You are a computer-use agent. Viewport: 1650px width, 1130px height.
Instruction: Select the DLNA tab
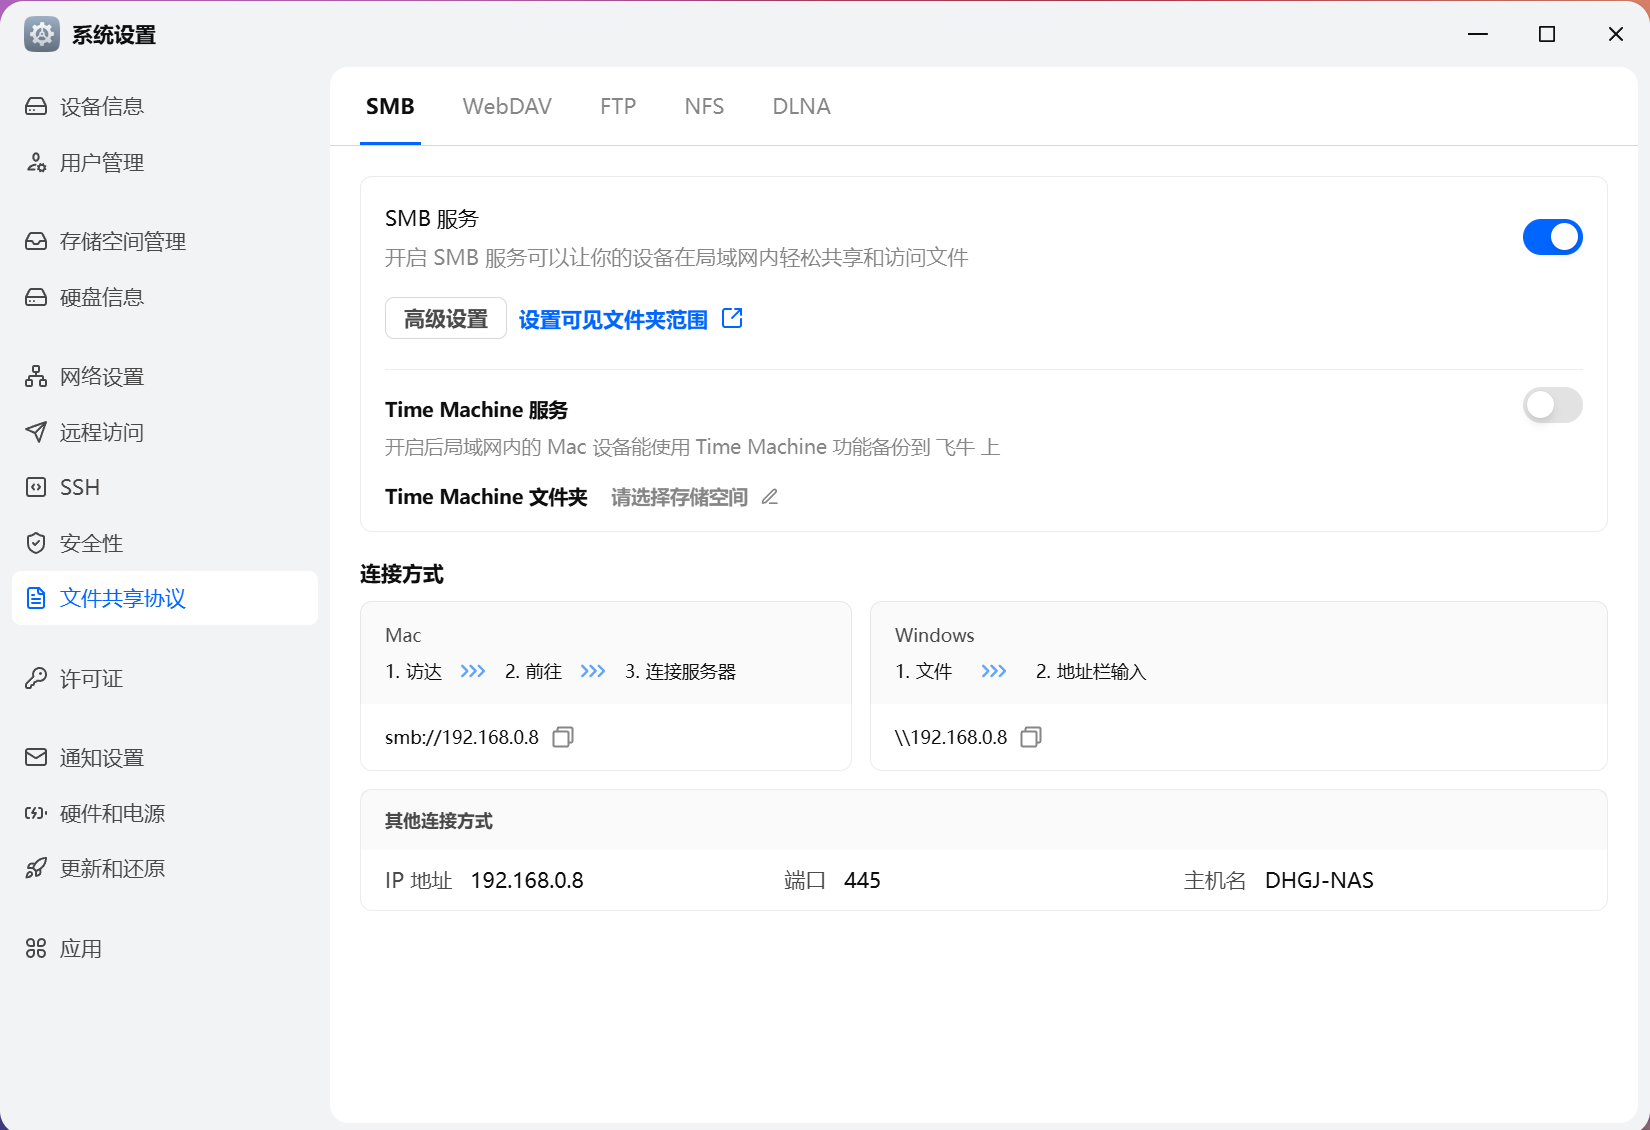[801, 106]
